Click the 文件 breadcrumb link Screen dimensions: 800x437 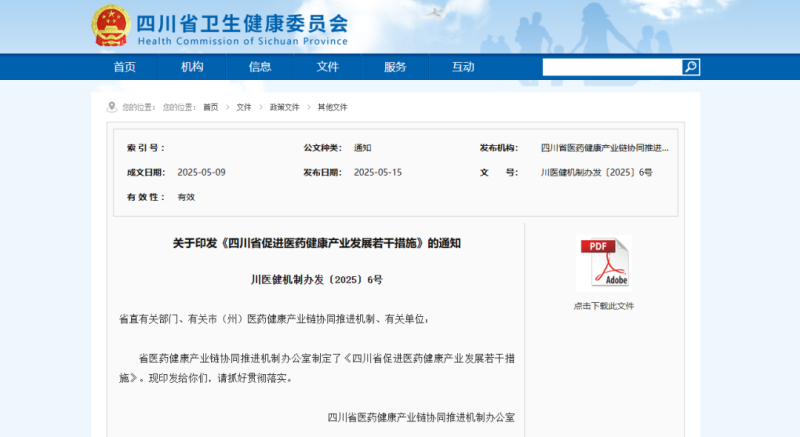244,107
